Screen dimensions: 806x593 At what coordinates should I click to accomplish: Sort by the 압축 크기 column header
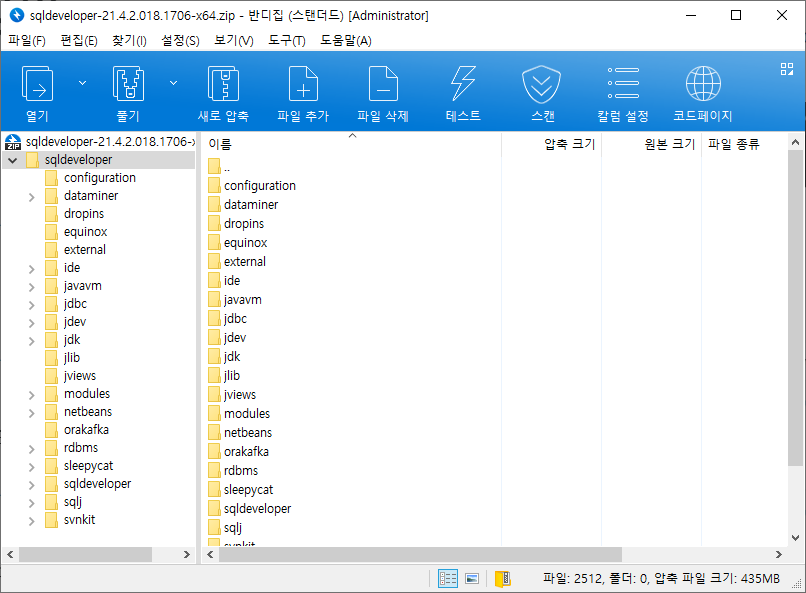[552, 144]
